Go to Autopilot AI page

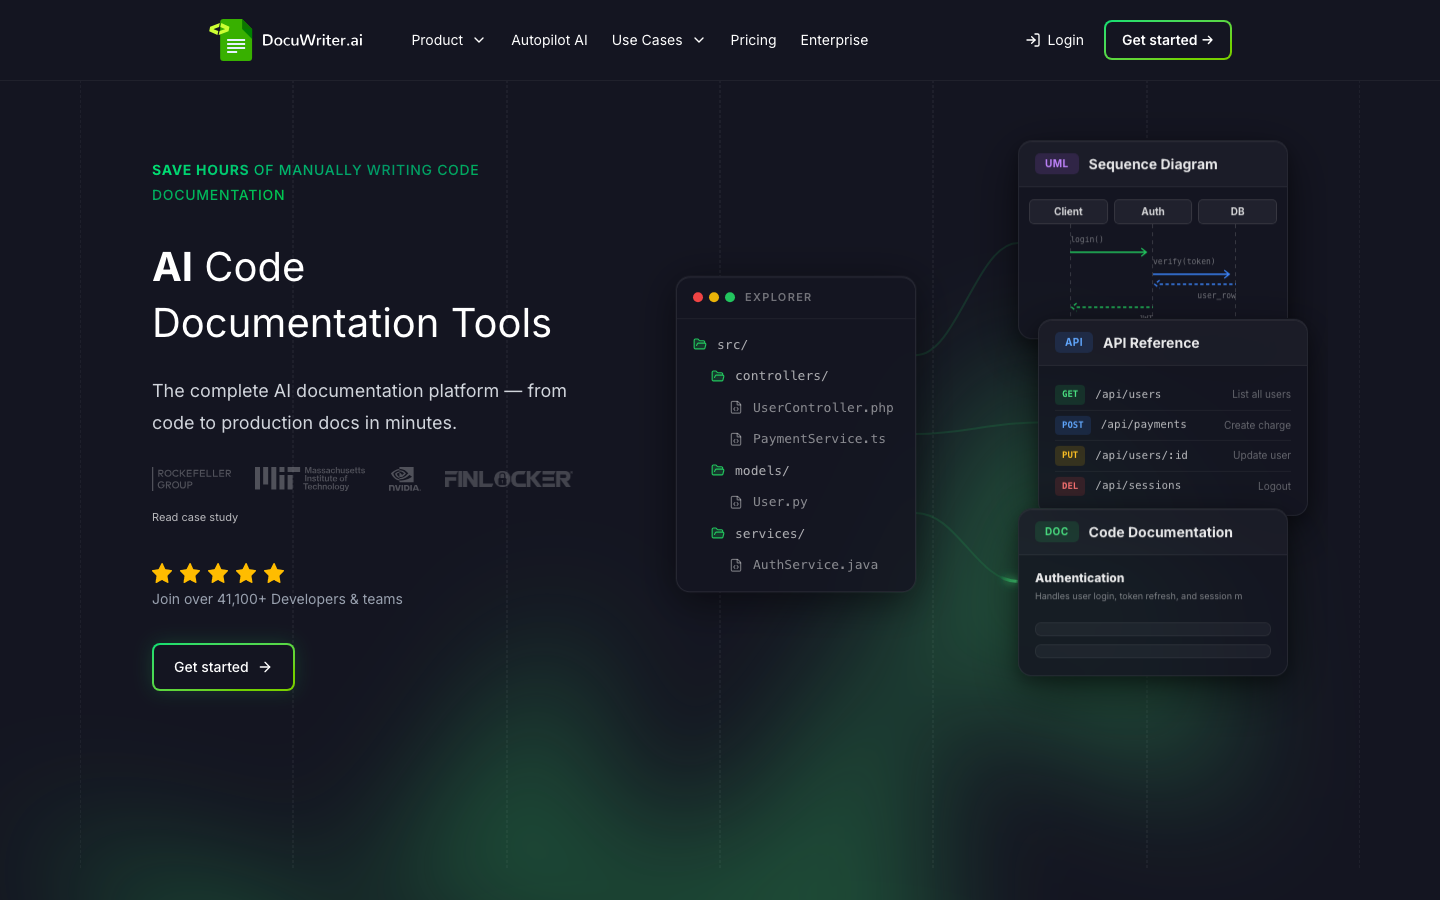(549, 40)
